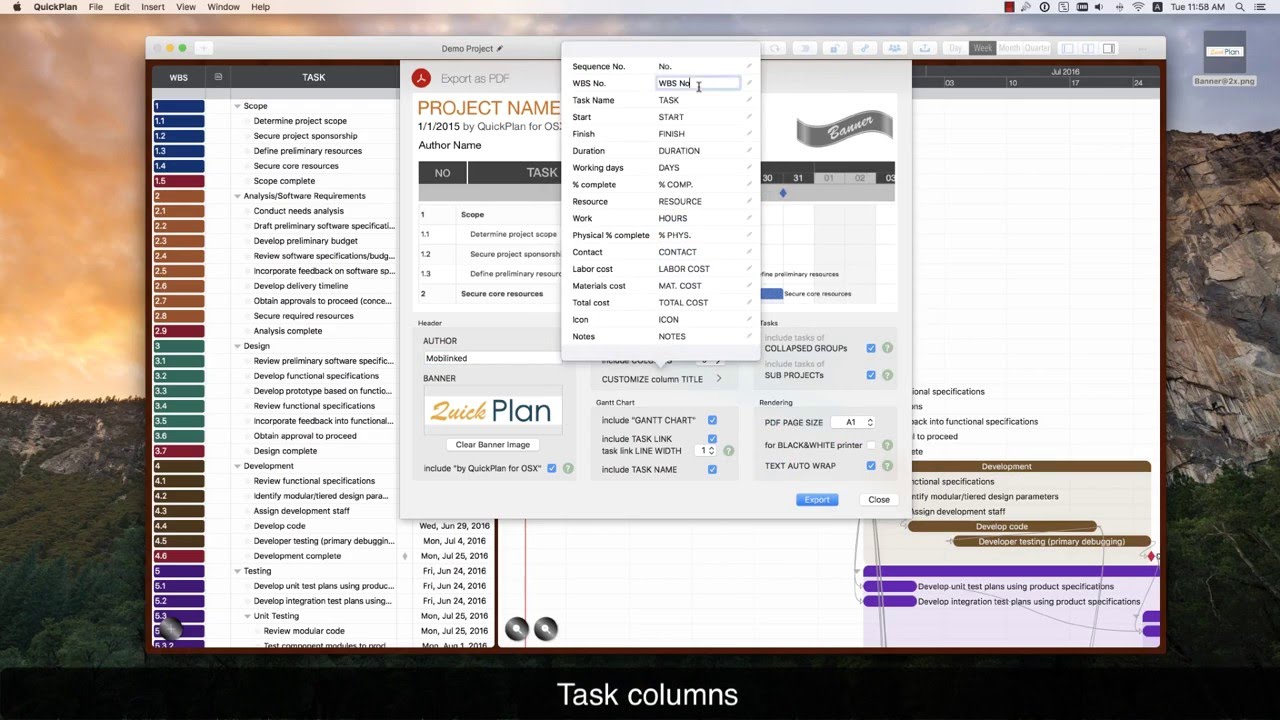The height and width of the screenshot is (720, 1280).
Task: Click the team members icon in toolbar
Action: click(x=894, y=48)
